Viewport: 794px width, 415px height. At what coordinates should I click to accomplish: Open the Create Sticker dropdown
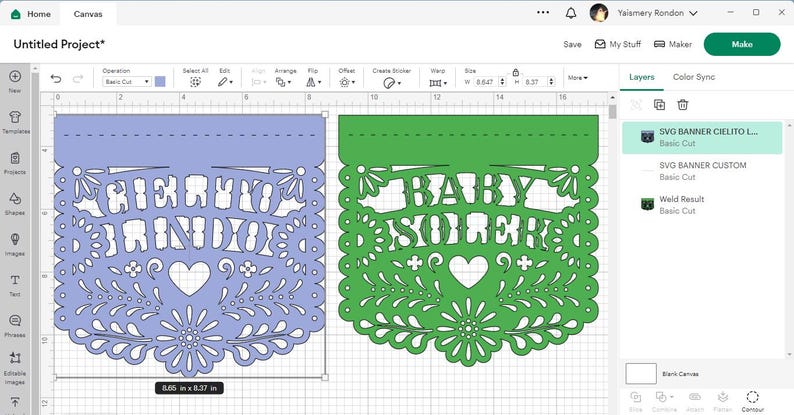[391, 82]
